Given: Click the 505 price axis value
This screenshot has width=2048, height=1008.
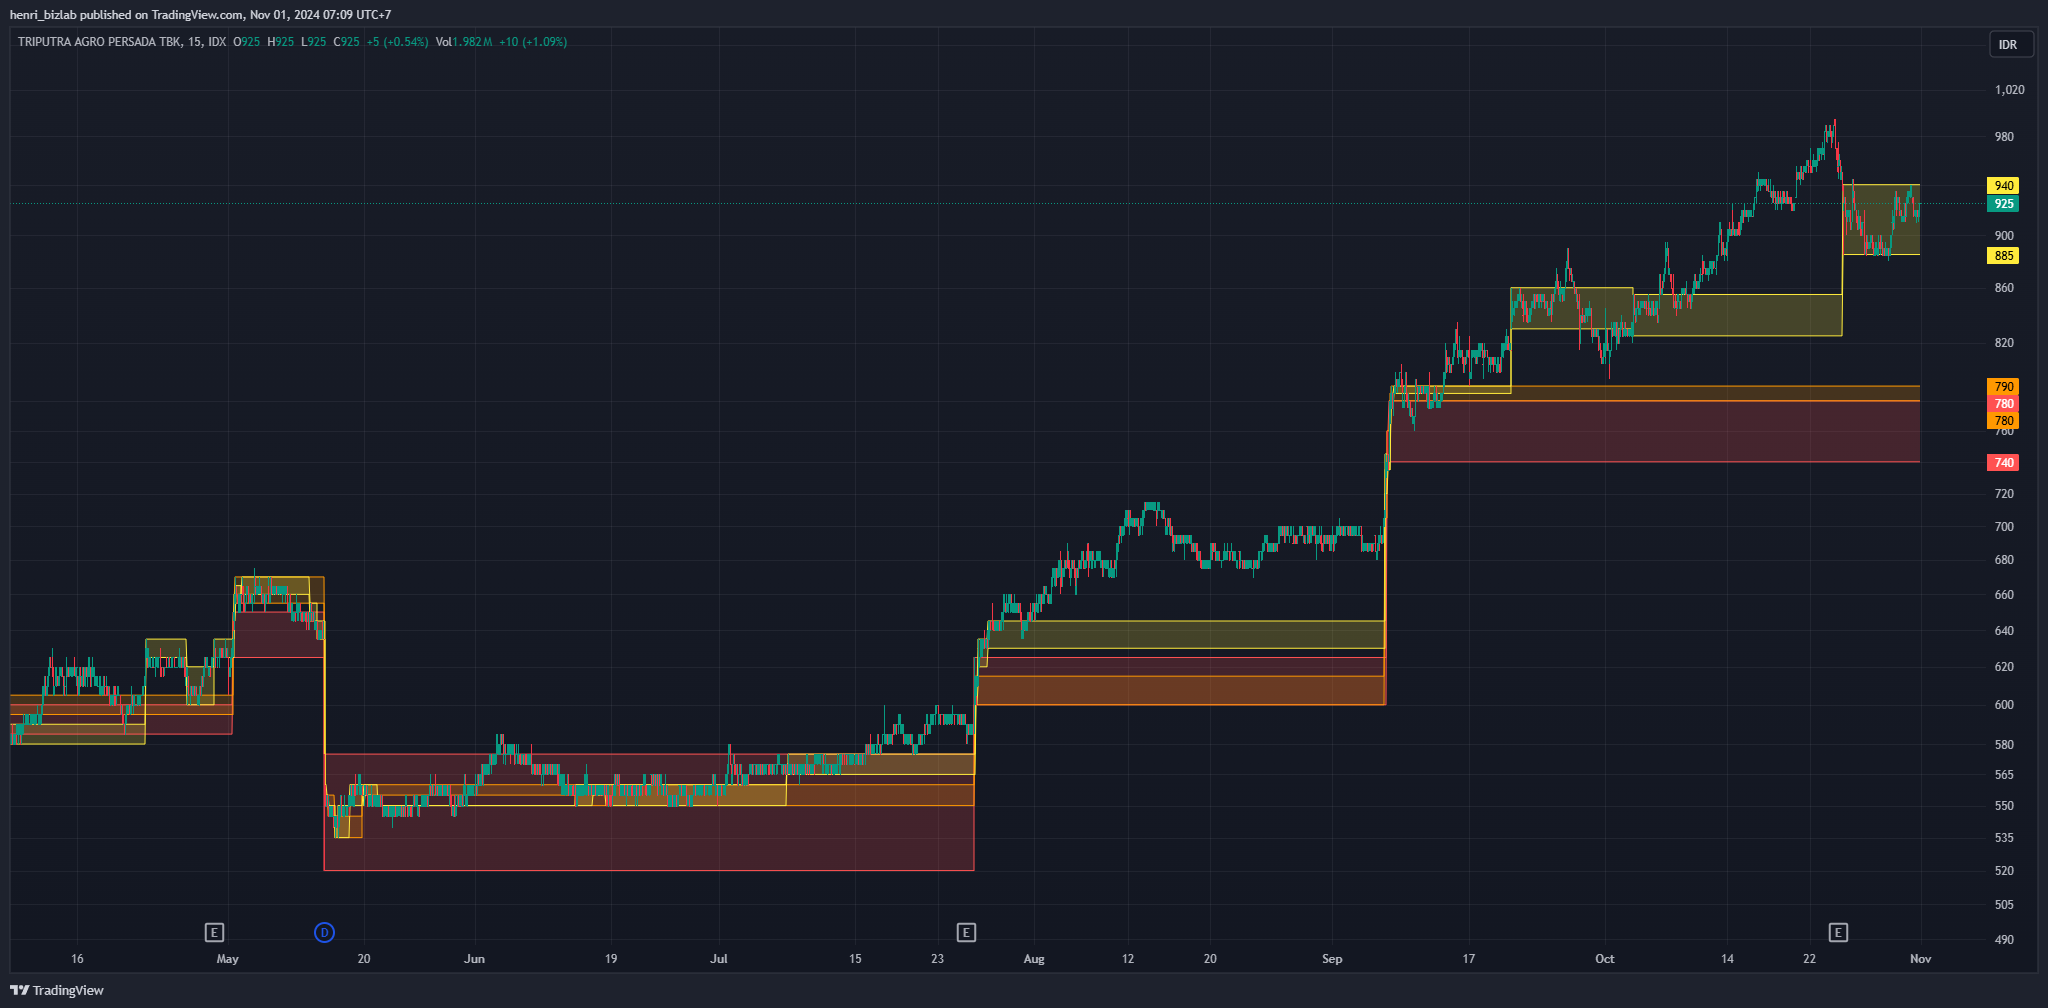Looking at the screenshot, I should (2004, 905).
